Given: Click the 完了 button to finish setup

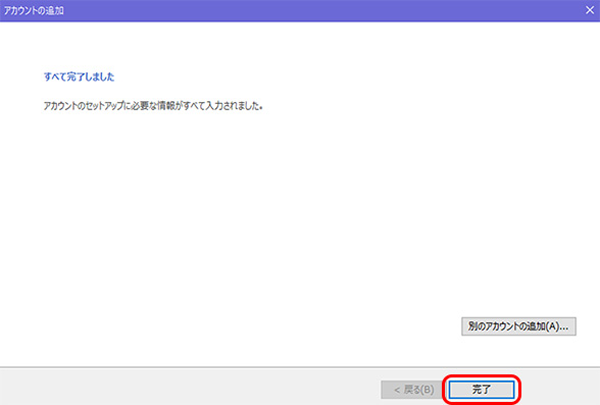Looking at the screenshot, I should tap(481, 388).
